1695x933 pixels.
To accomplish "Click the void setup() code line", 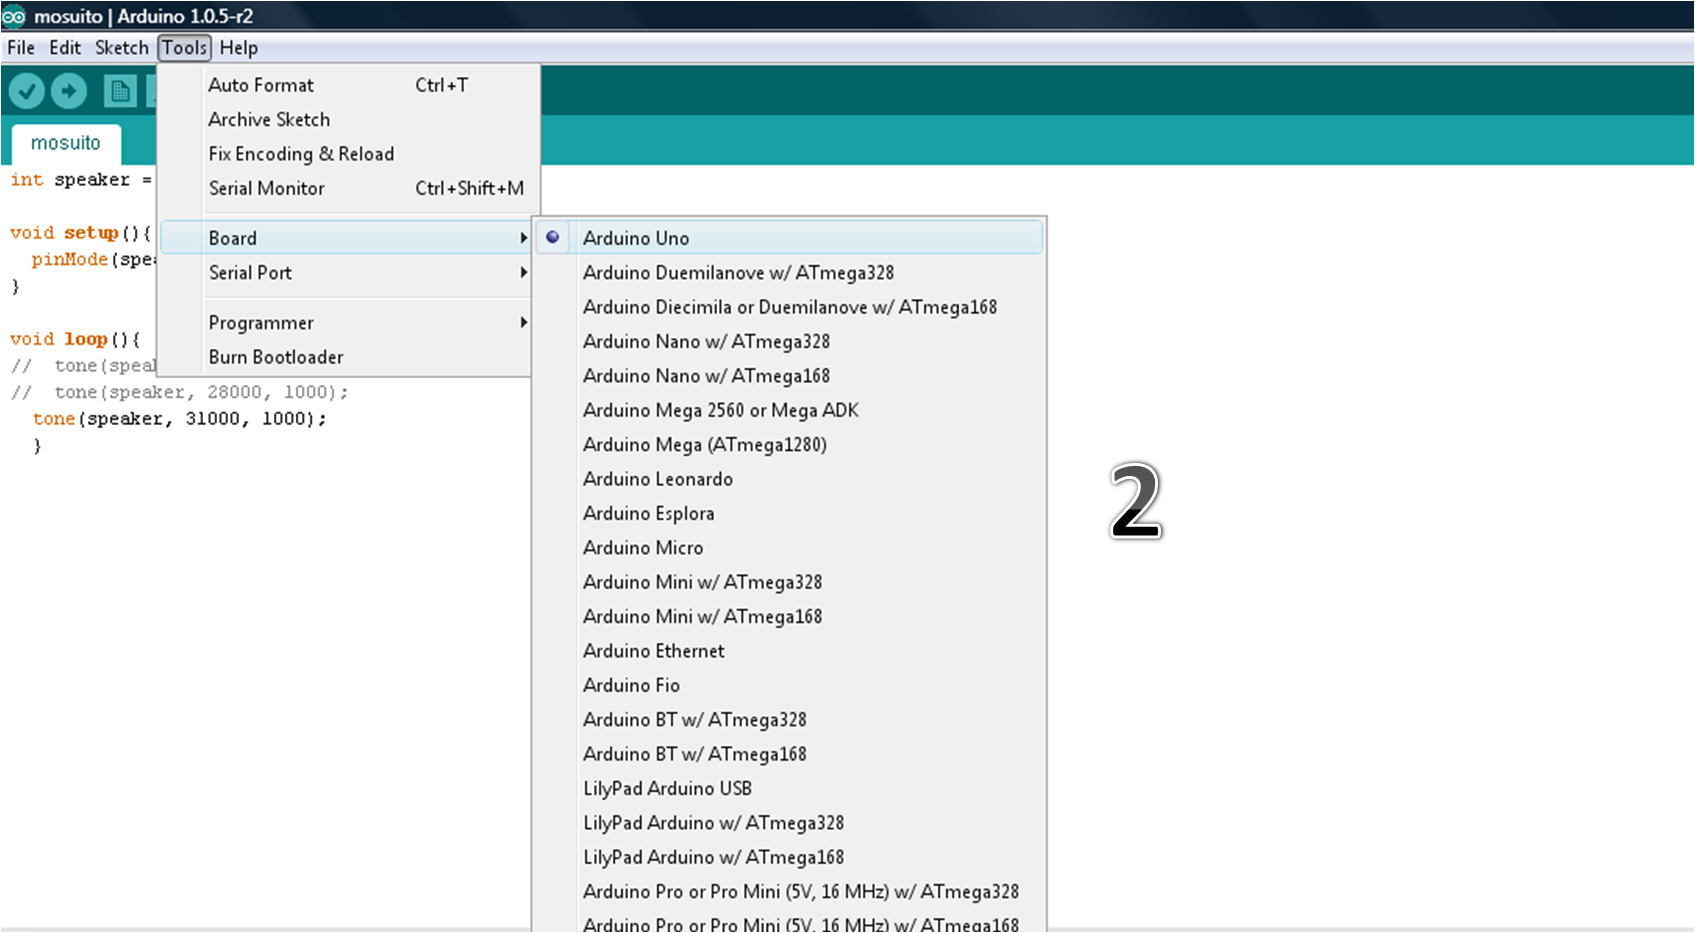I will click(x=80, y=233).
